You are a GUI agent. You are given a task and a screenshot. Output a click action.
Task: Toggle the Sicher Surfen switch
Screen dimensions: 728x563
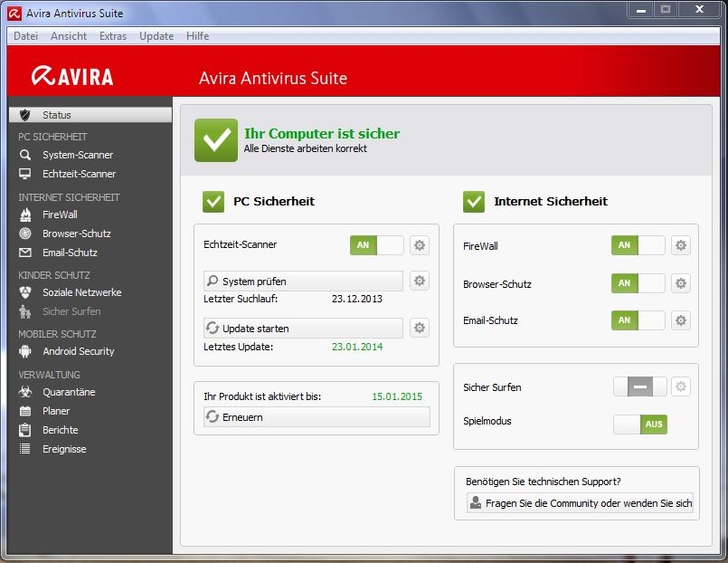[640, 386]
